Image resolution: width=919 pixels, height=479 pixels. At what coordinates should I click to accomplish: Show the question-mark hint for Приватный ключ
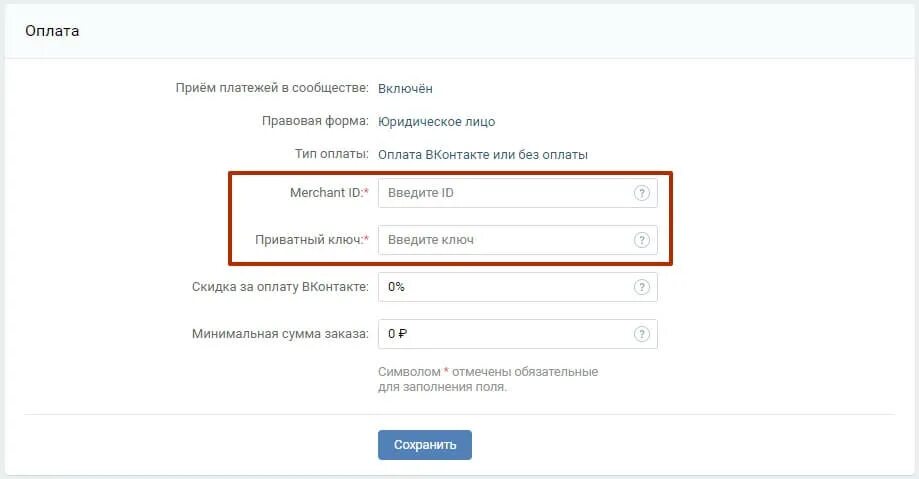642,240
